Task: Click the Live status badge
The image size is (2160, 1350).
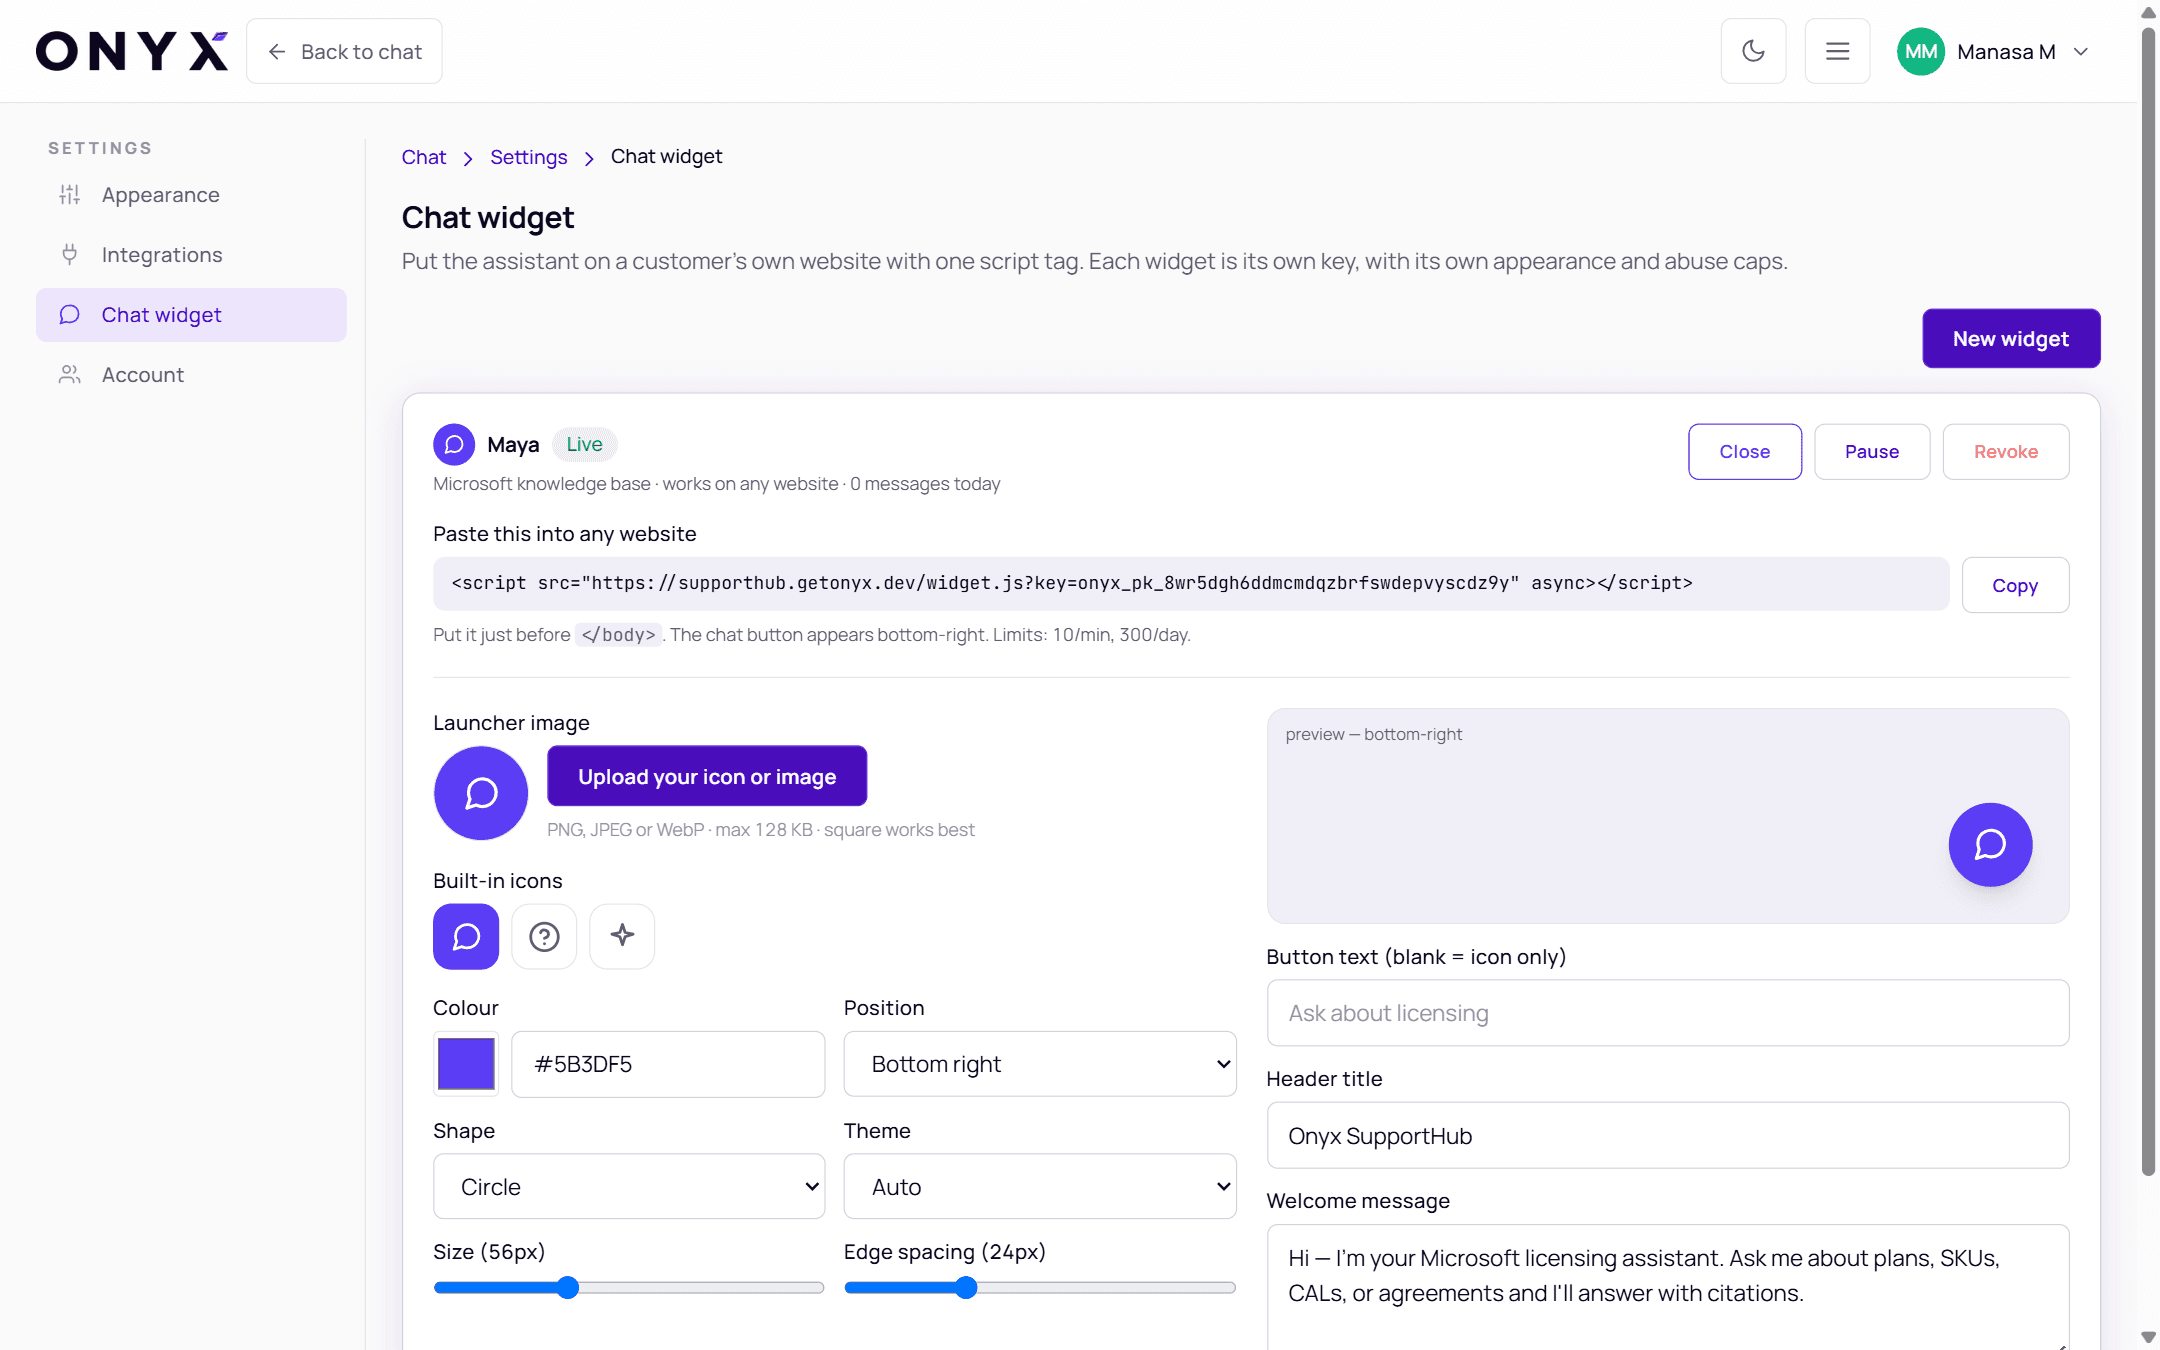Action: (x=585, y=445)
